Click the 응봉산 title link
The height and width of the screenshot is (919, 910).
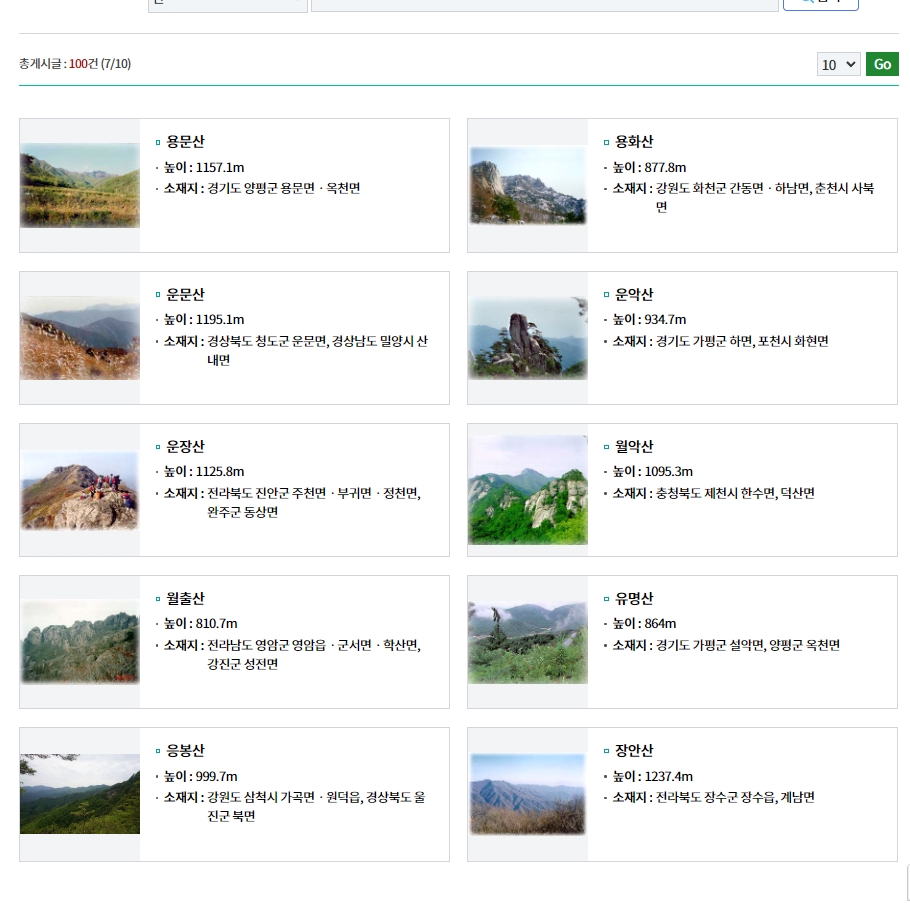click(x=185, y=750)
